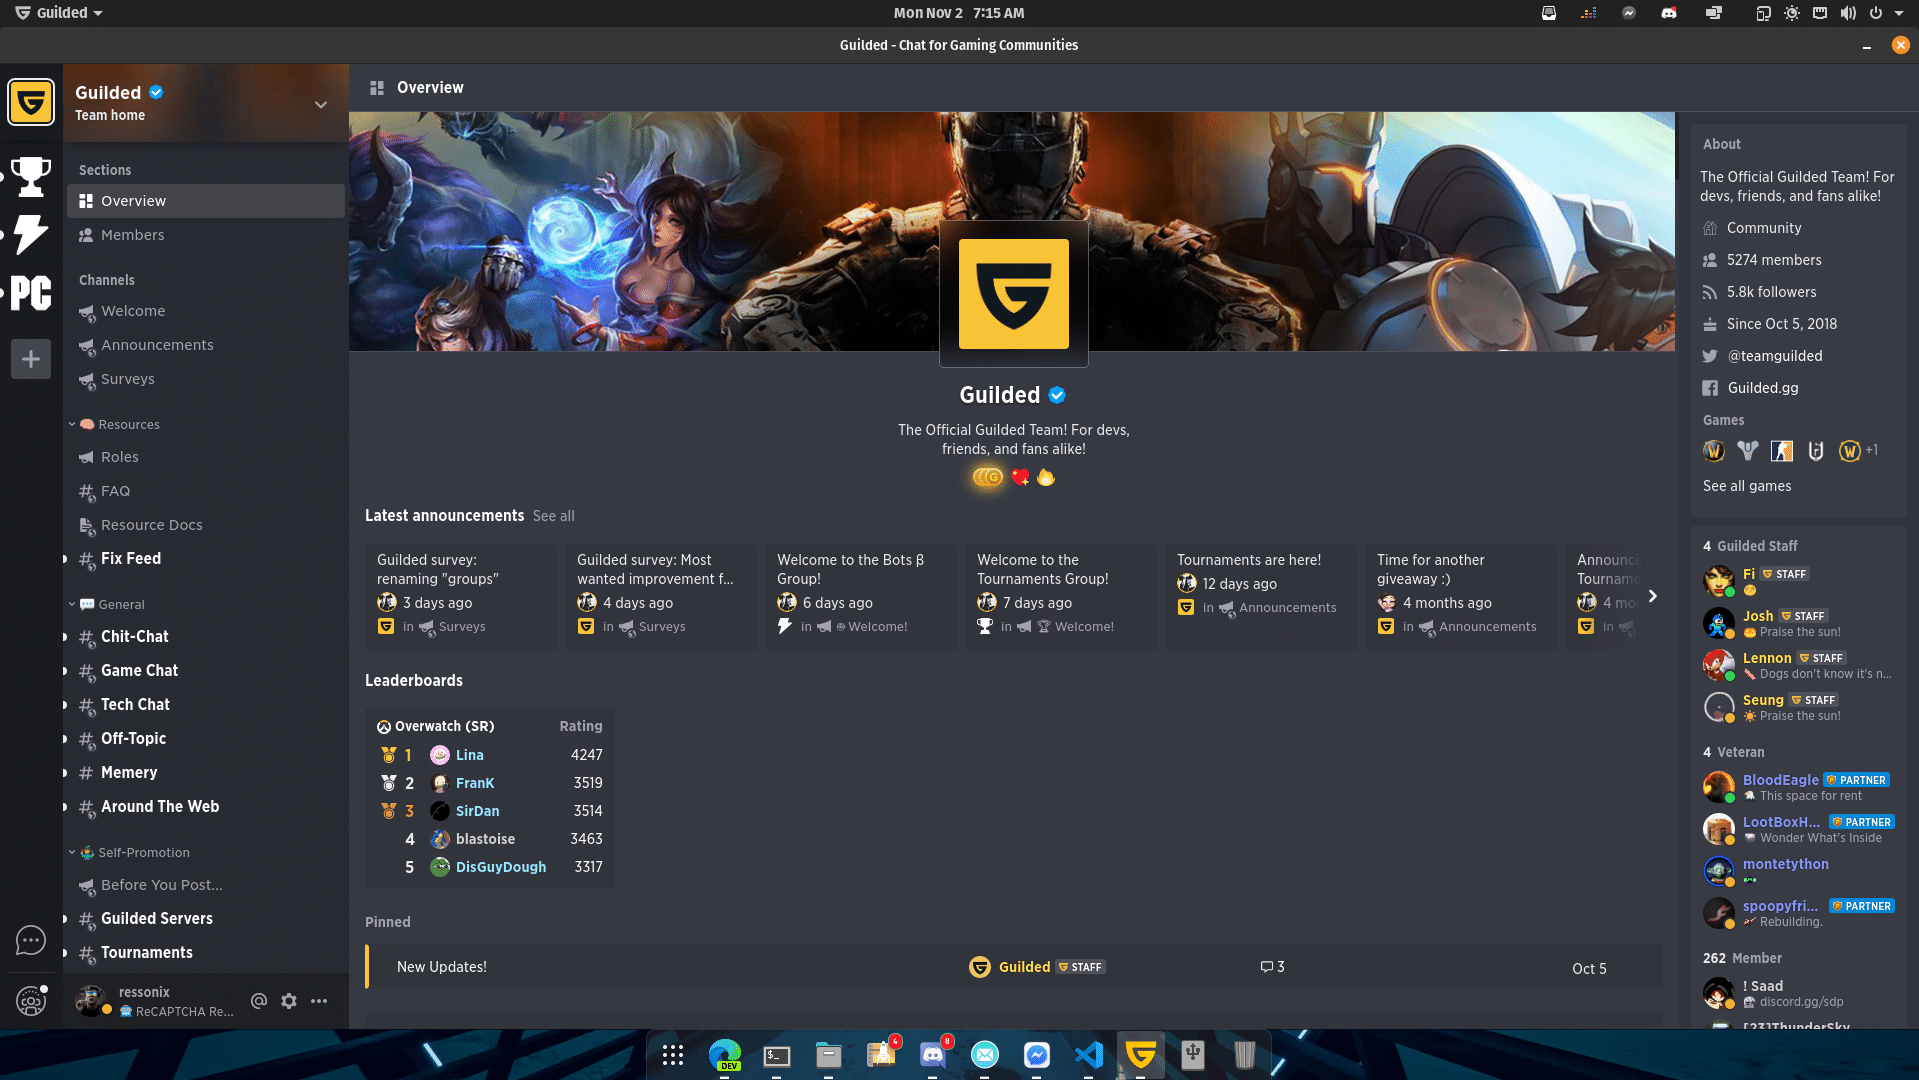Open Edge Dev browser from the dock

tap(725, 1055)
